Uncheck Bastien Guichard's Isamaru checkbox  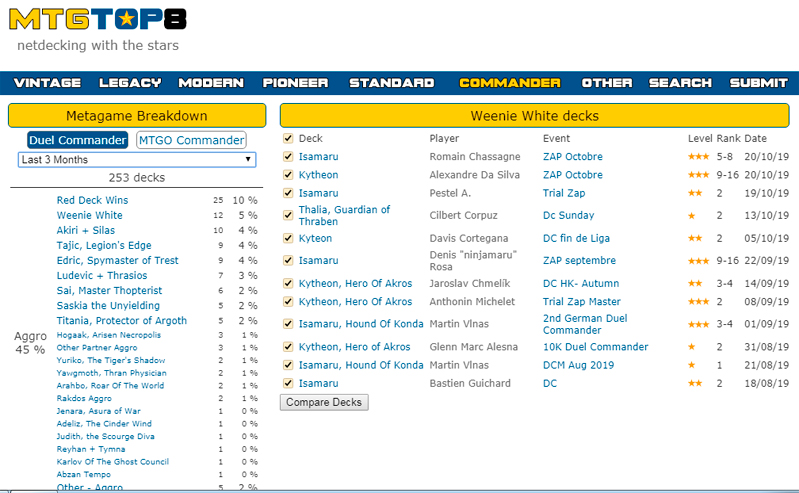(288, 383)
